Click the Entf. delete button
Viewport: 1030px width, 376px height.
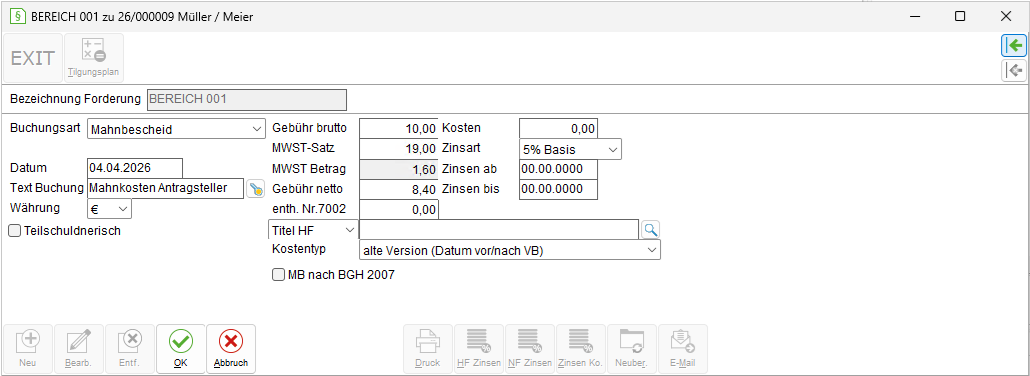(x=129, y=349)
